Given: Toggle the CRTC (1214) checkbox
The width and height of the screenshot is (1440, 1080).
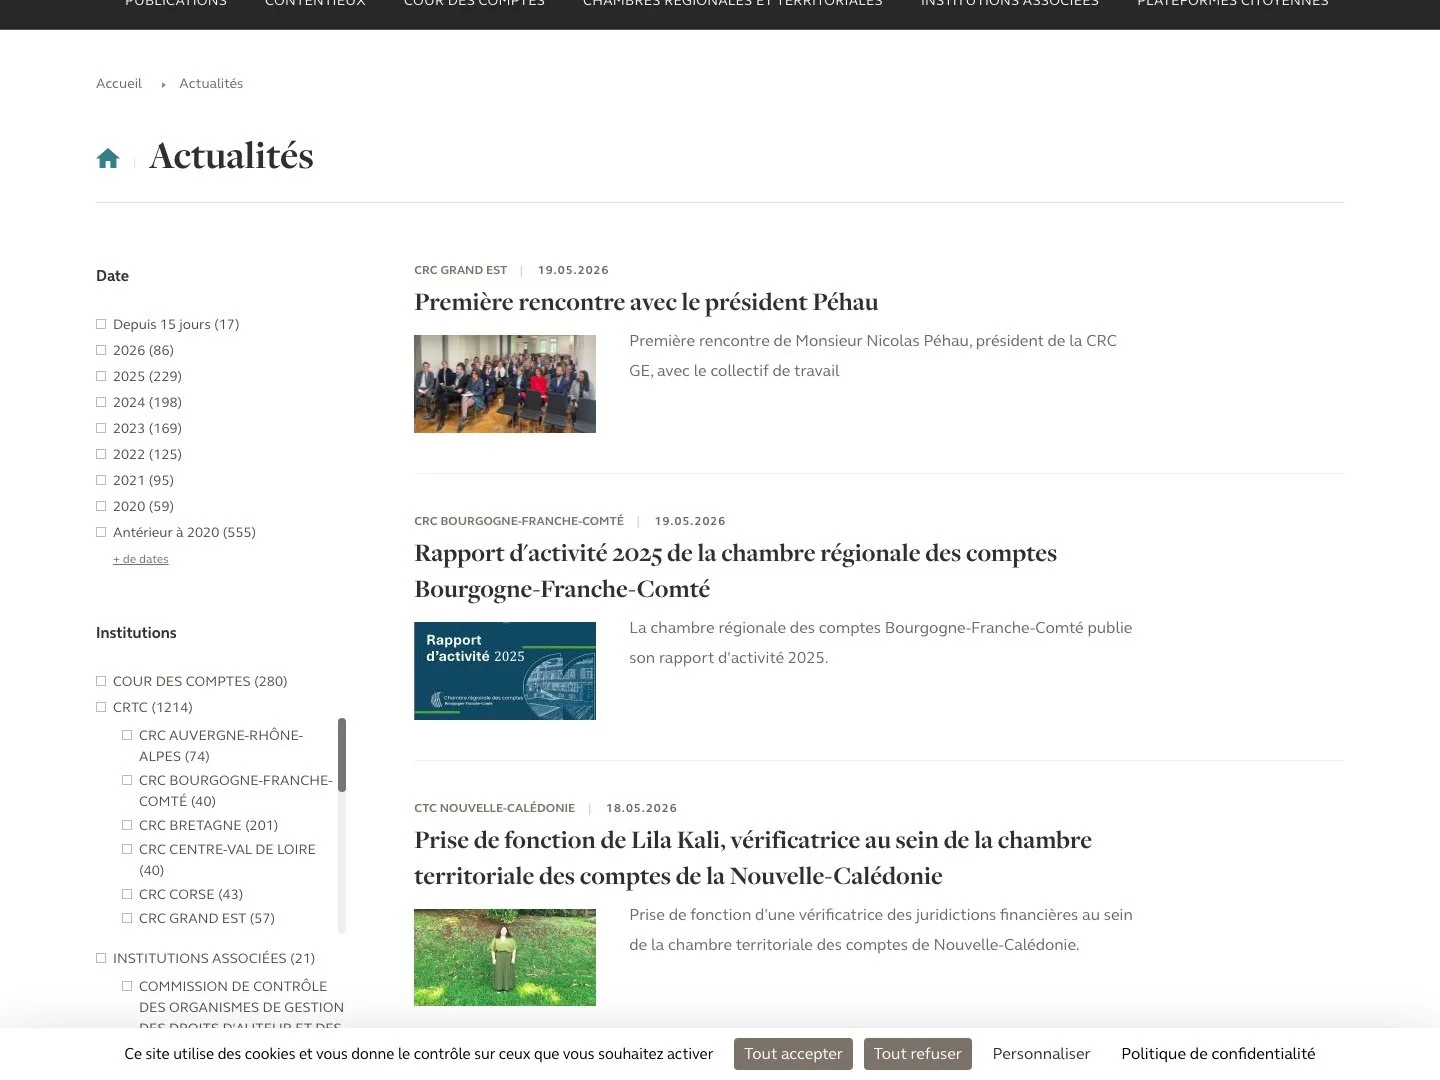Looking at the screenshot, I should point(101,707).
